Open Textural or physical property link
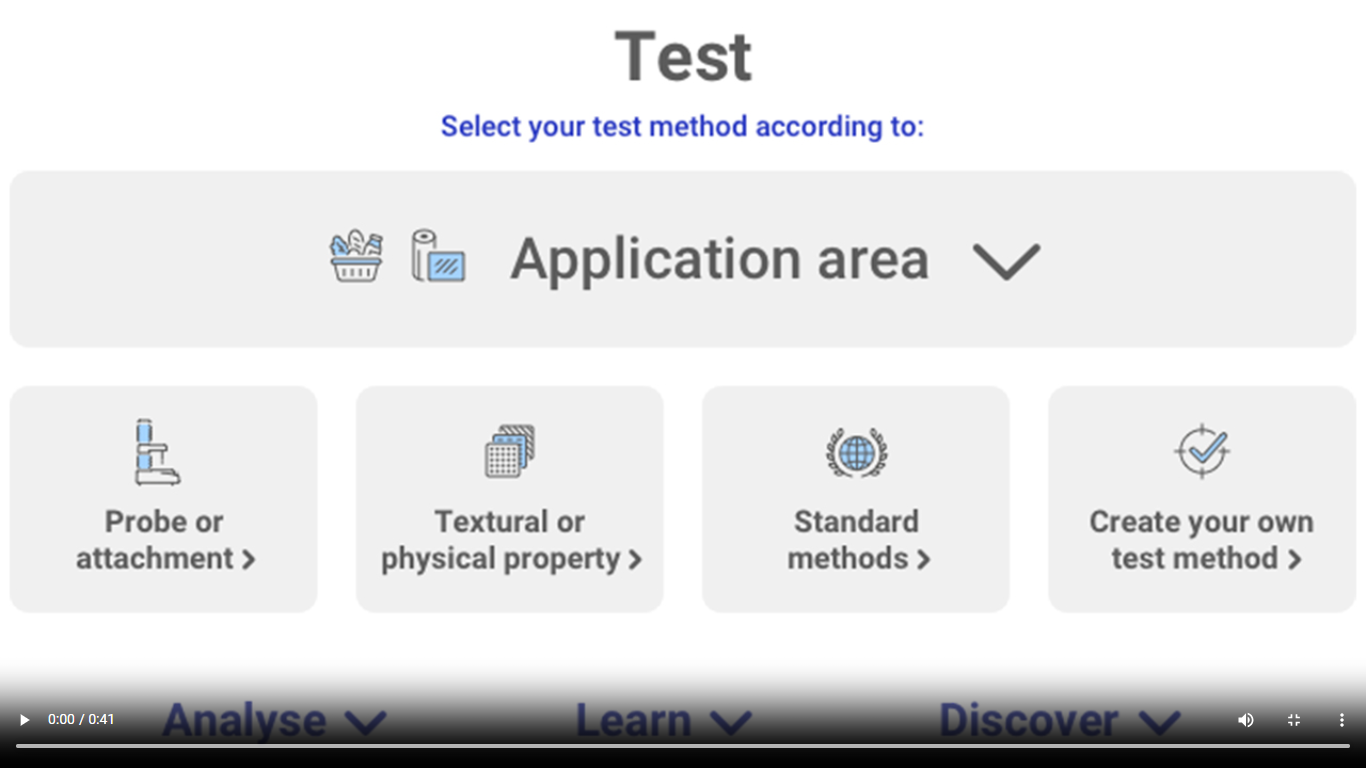Screen dimensions: 1366x768 coord(510,540)
